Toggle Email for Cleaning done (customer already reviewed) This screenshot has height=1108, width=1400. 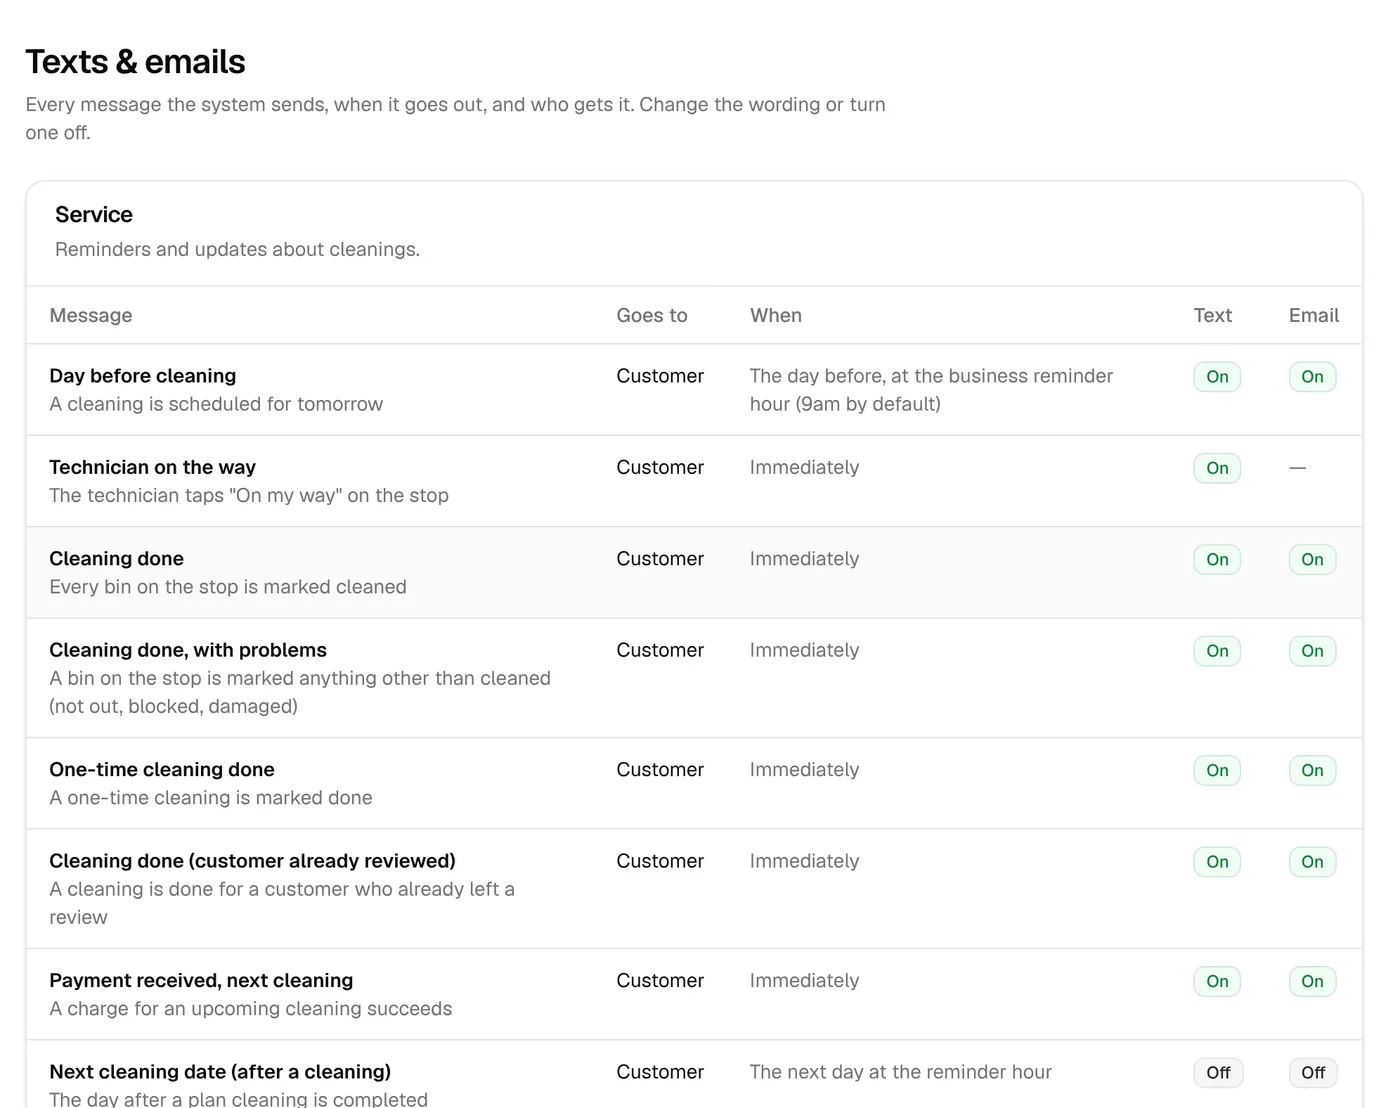coord(1312,862)
